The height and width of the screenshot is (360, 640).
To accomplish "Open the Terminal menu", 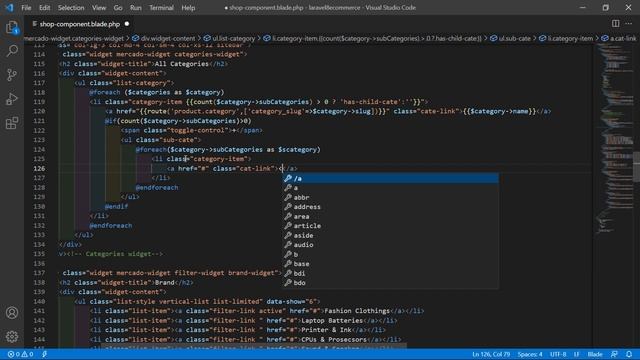I will (161, 8).
